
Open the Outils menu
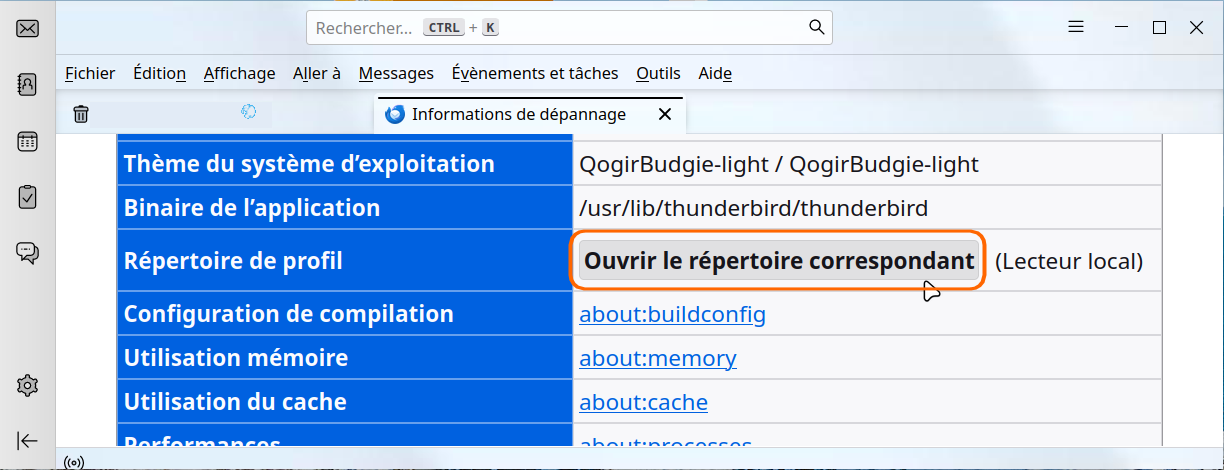[658, 73]
